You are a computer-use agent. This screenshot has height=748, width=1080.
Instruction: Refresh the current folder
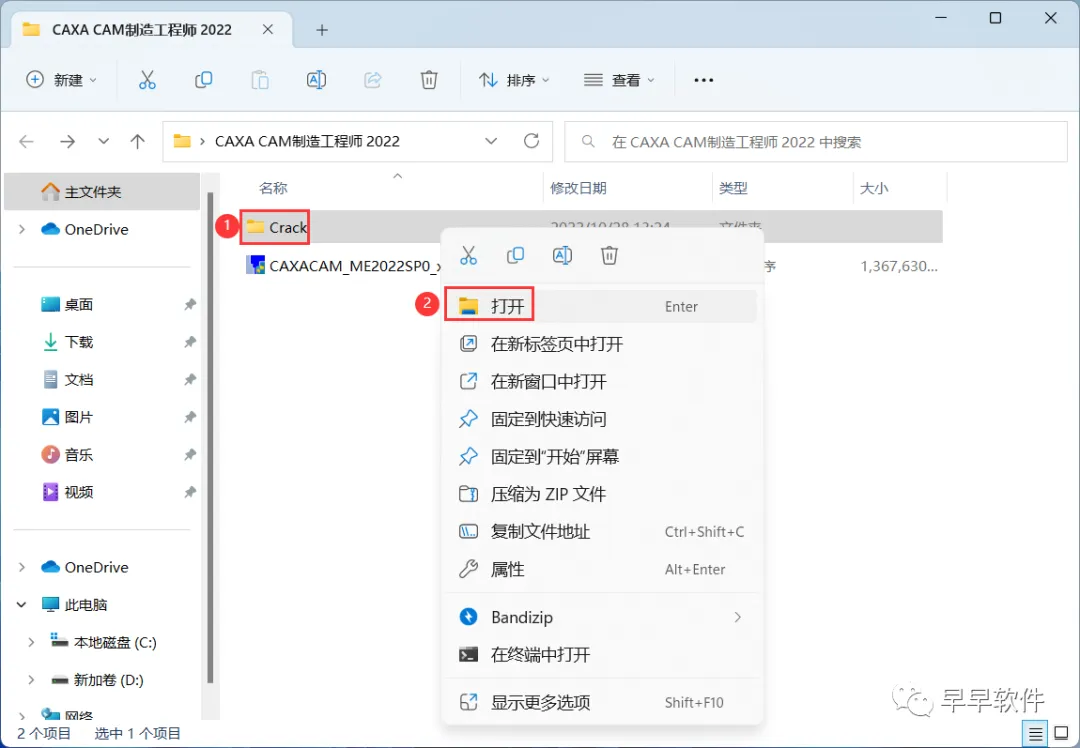(x=531, y=141)
